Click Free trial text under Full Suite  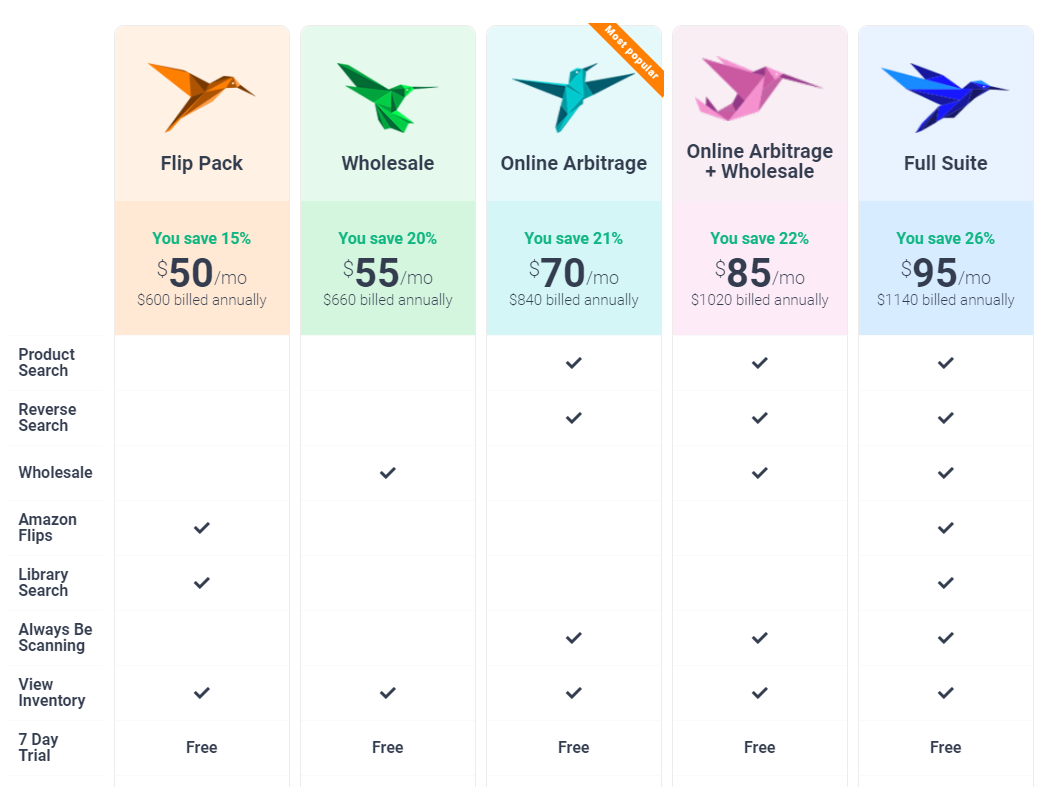[x=946, y=747]
